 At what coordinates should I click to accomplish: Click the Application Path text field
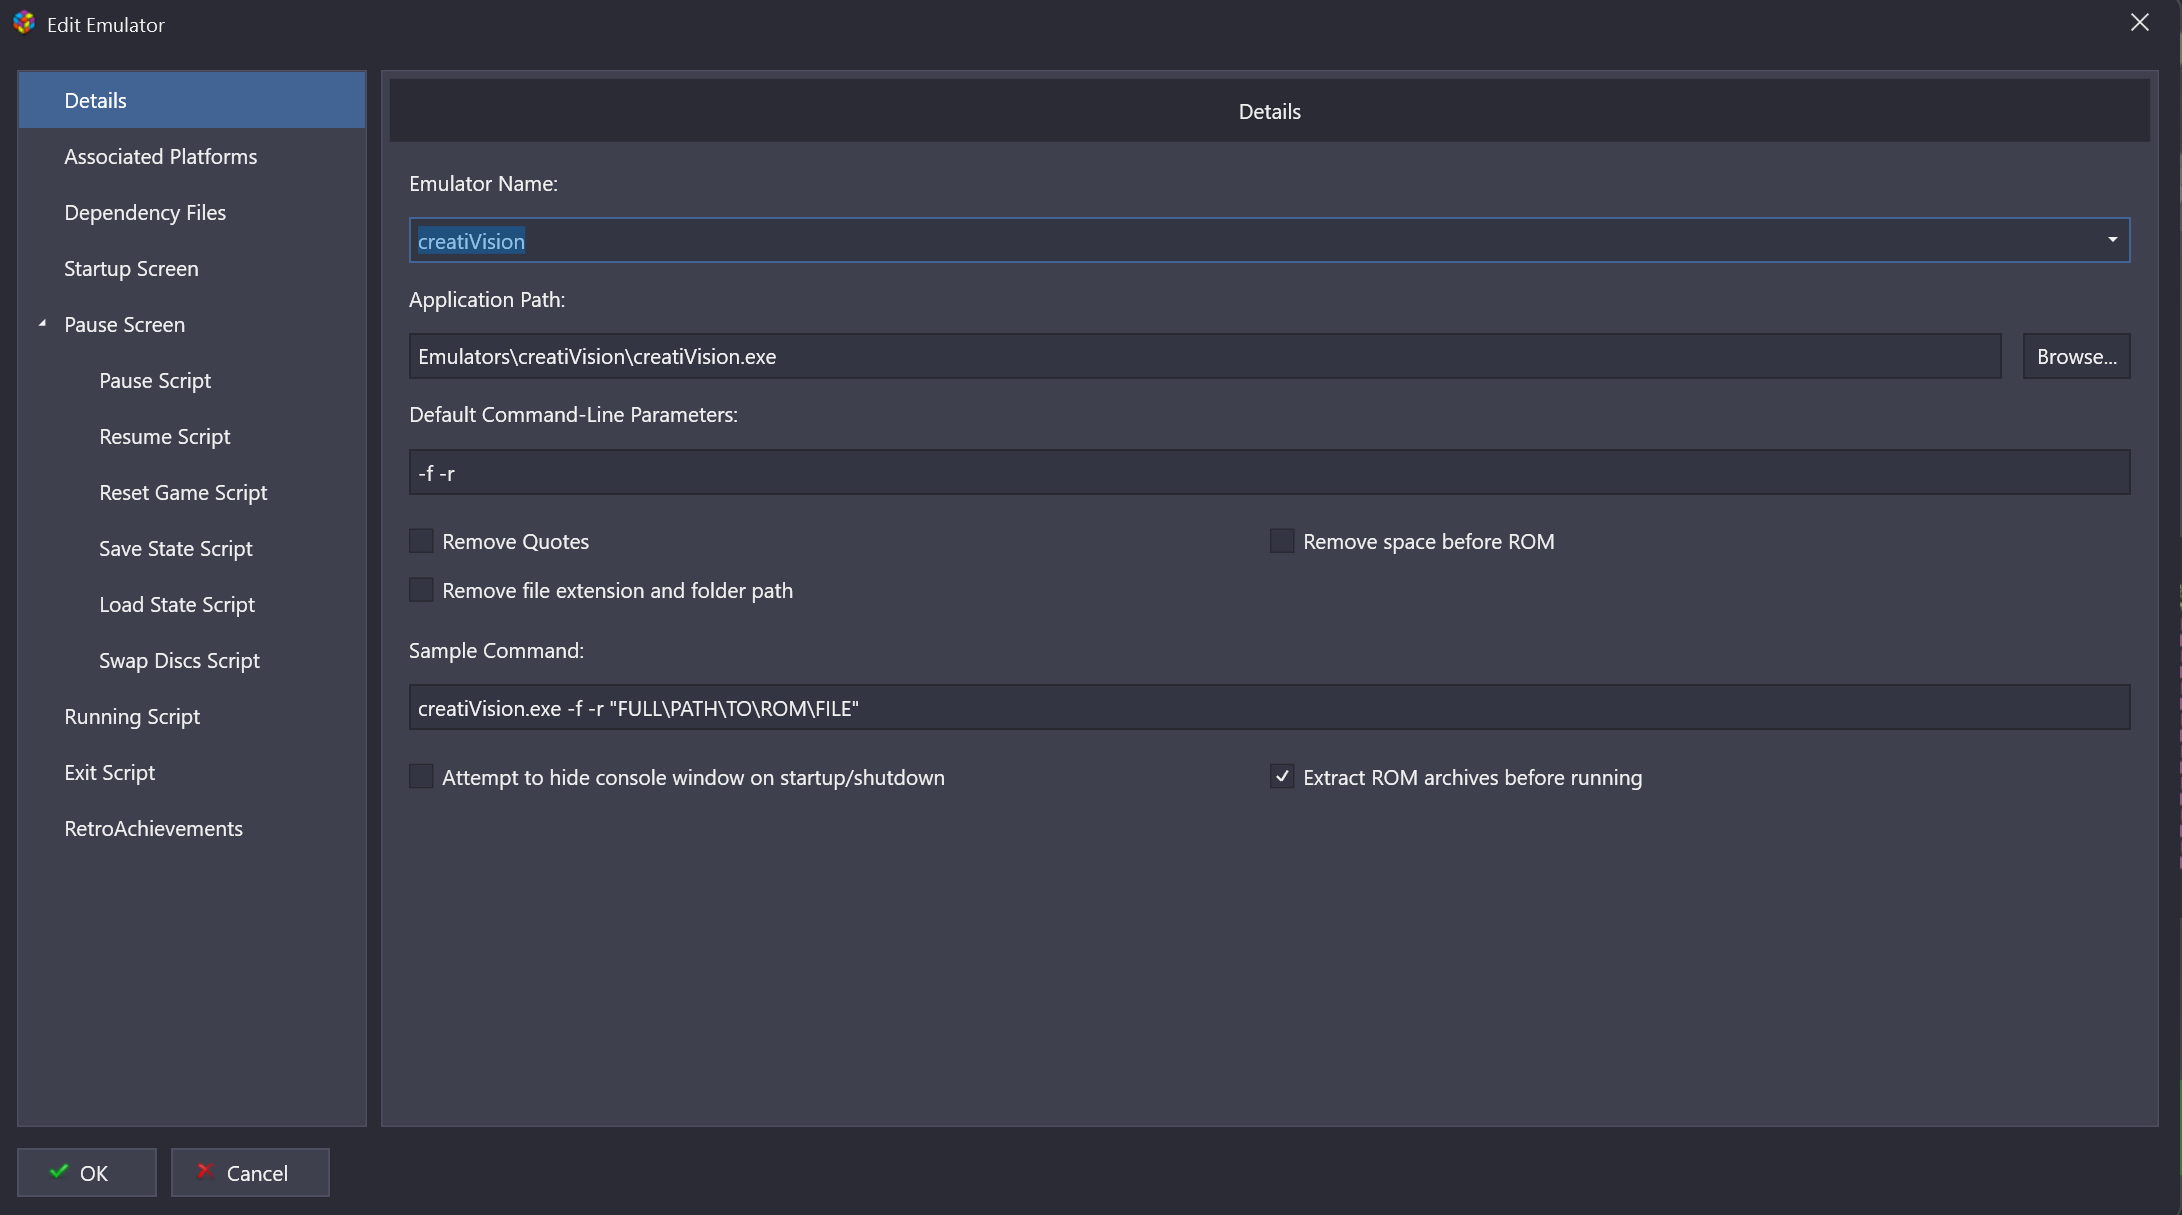[x=1204, y=356]
